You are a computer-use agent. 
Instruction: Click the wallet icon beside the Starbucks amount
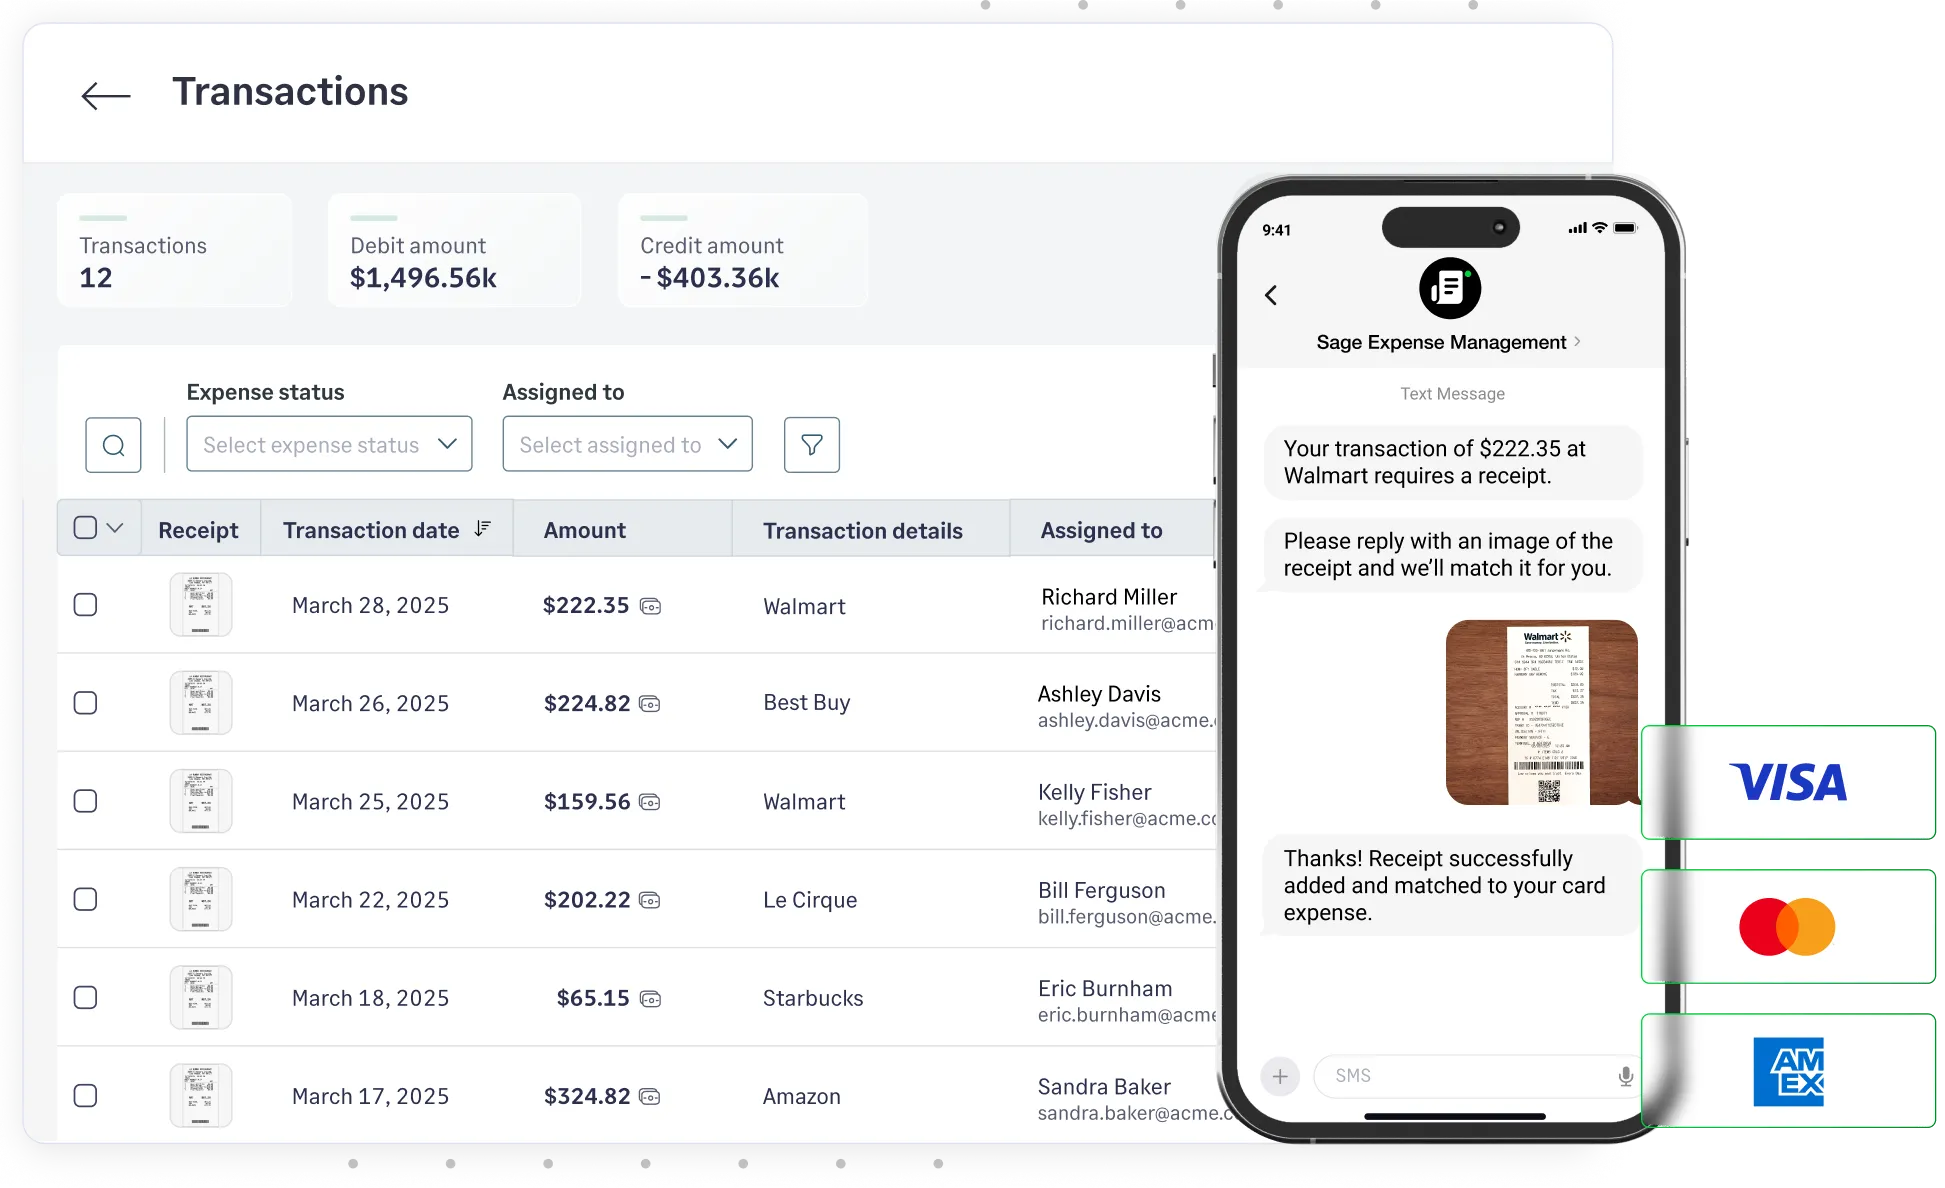[652, 998]
